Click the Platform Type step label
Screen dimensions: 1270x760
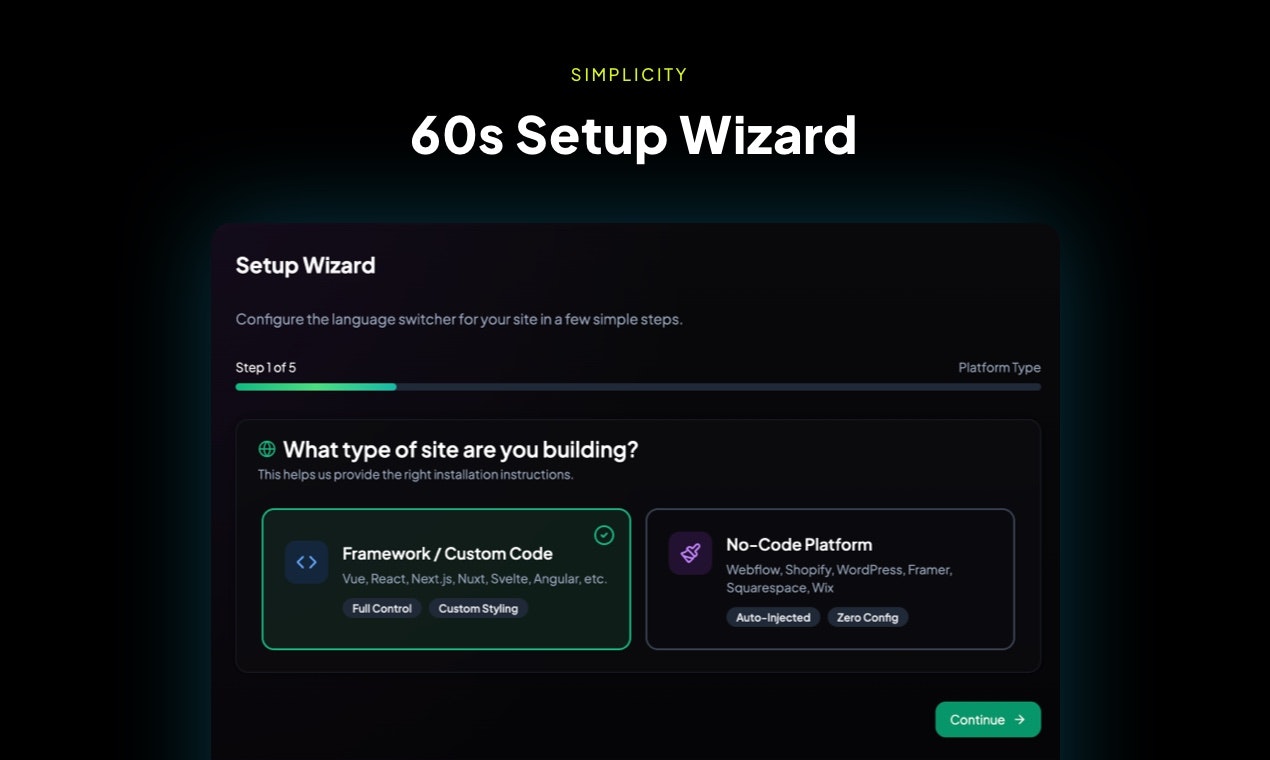[999, 367]
